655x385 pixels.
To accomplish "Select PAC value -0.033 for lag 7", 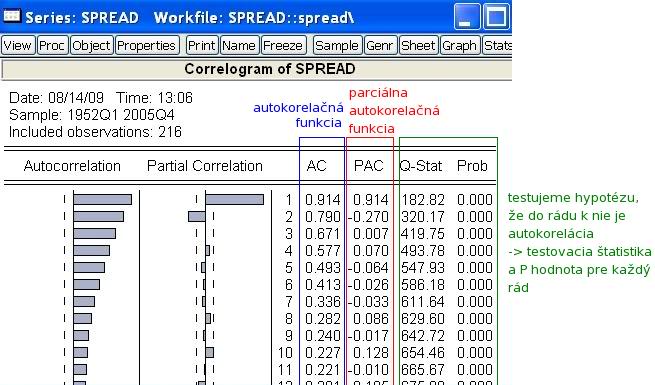I will click(x=368, y=302).
